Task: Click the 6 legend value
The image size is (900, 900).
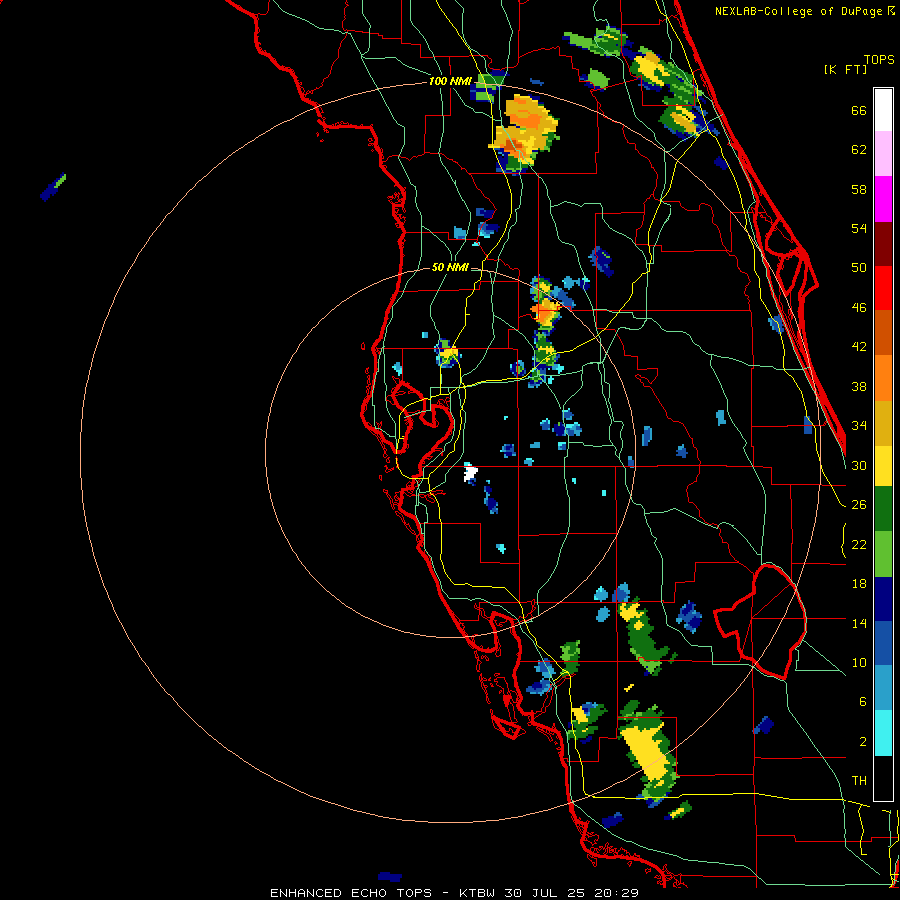Action: point(862,702)
